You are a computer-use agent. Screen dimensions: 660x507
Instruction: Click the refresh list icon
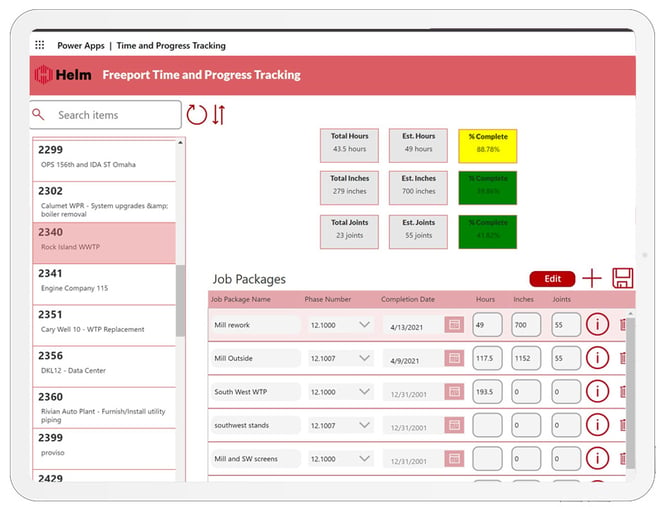pos(197,115)
